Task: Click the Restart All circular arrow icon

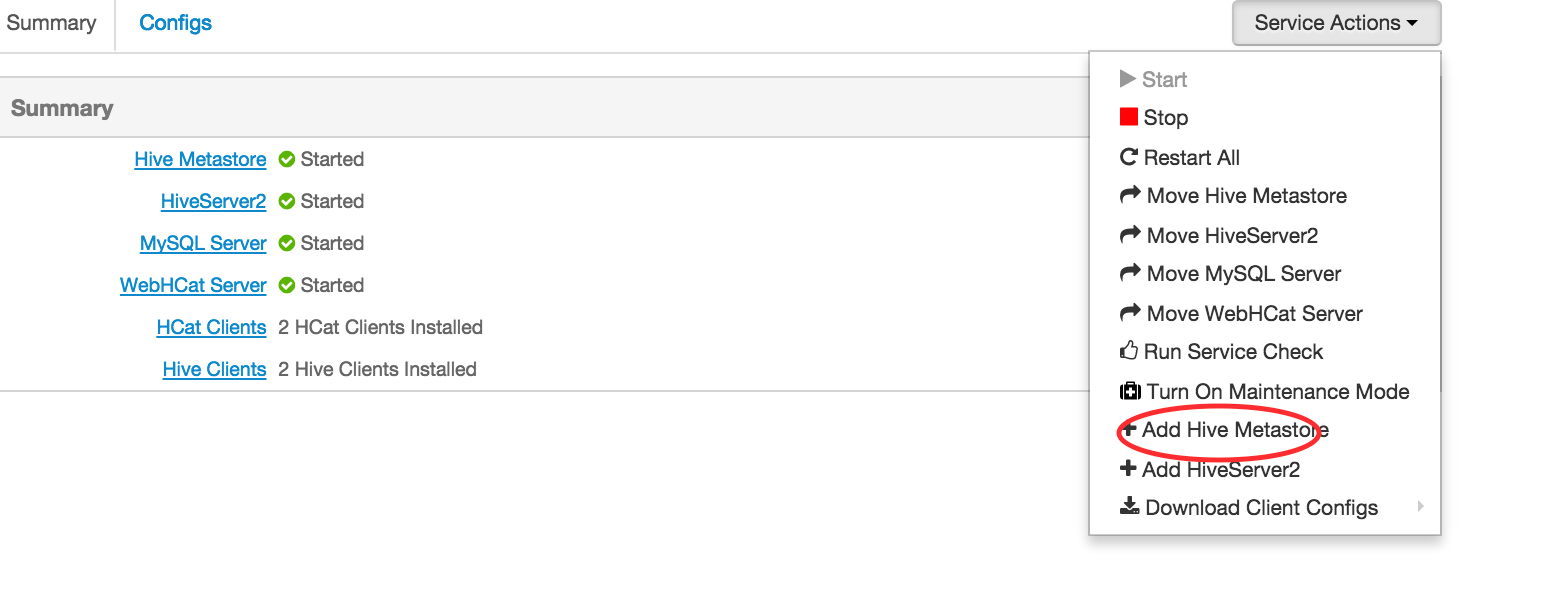Action: [1129, 157]
